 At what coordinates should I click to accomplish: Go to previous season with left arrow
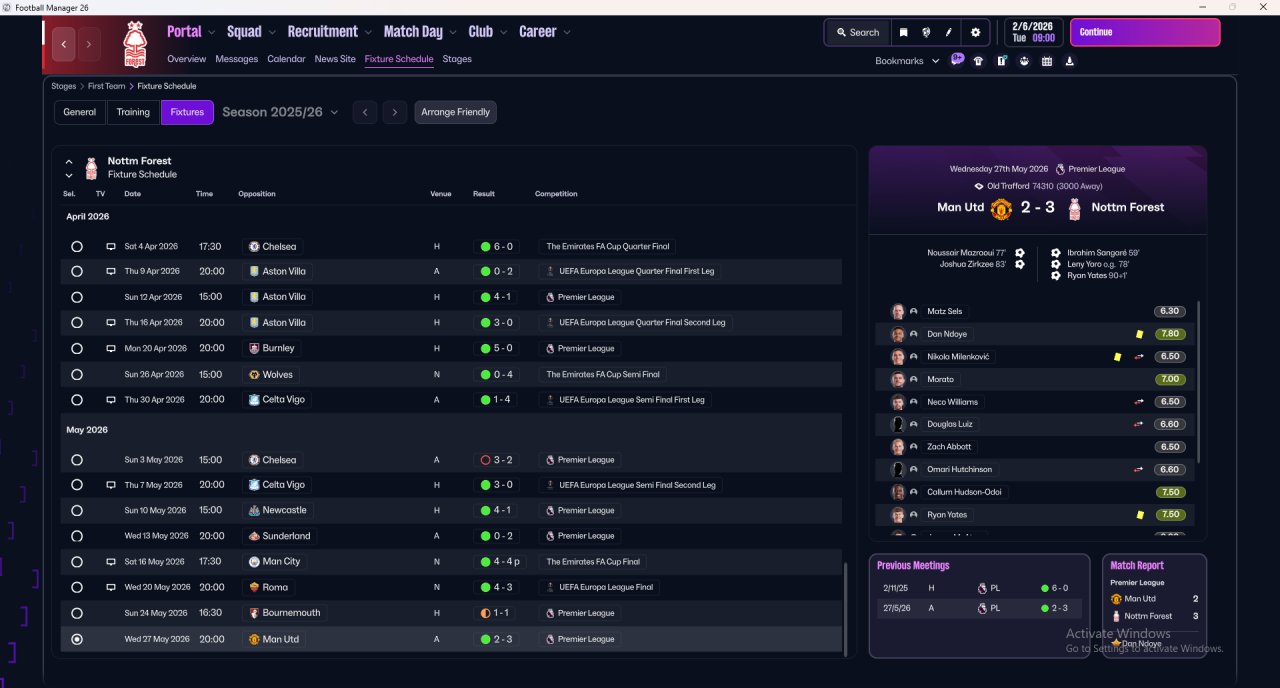[x=365, y=112]
